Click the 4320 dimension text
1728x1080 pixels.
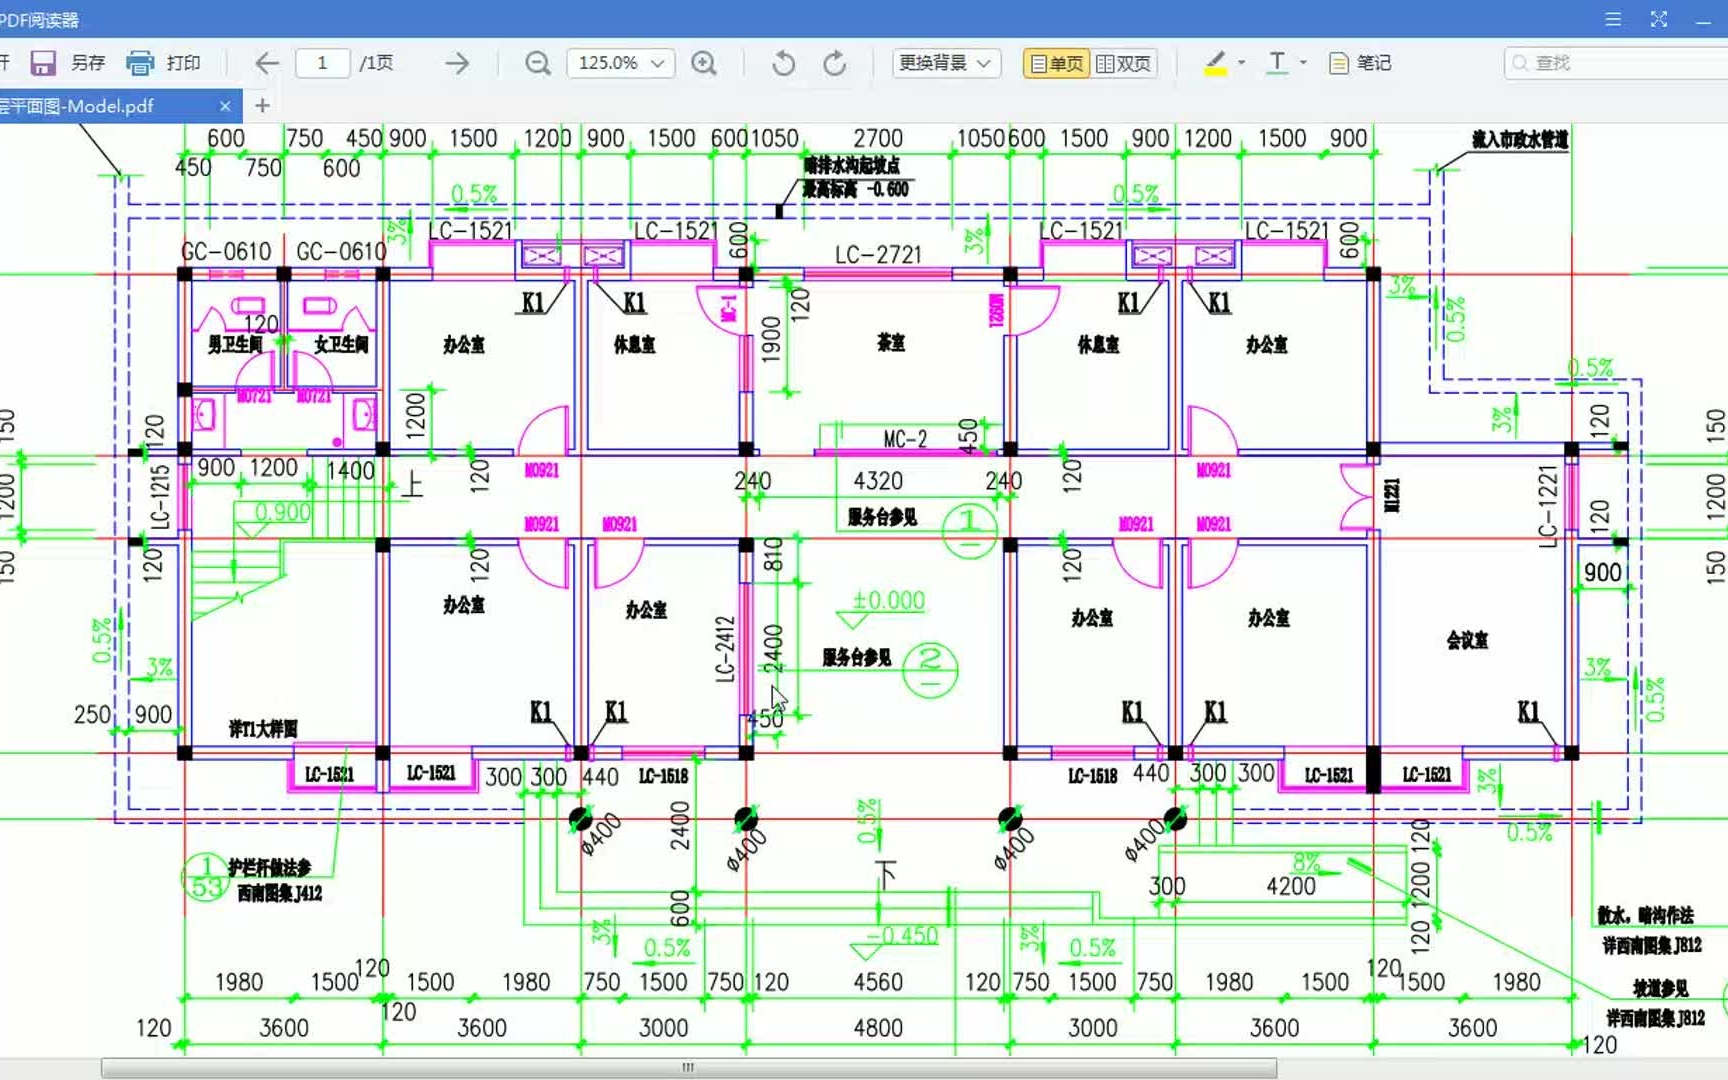click(878, 481)
